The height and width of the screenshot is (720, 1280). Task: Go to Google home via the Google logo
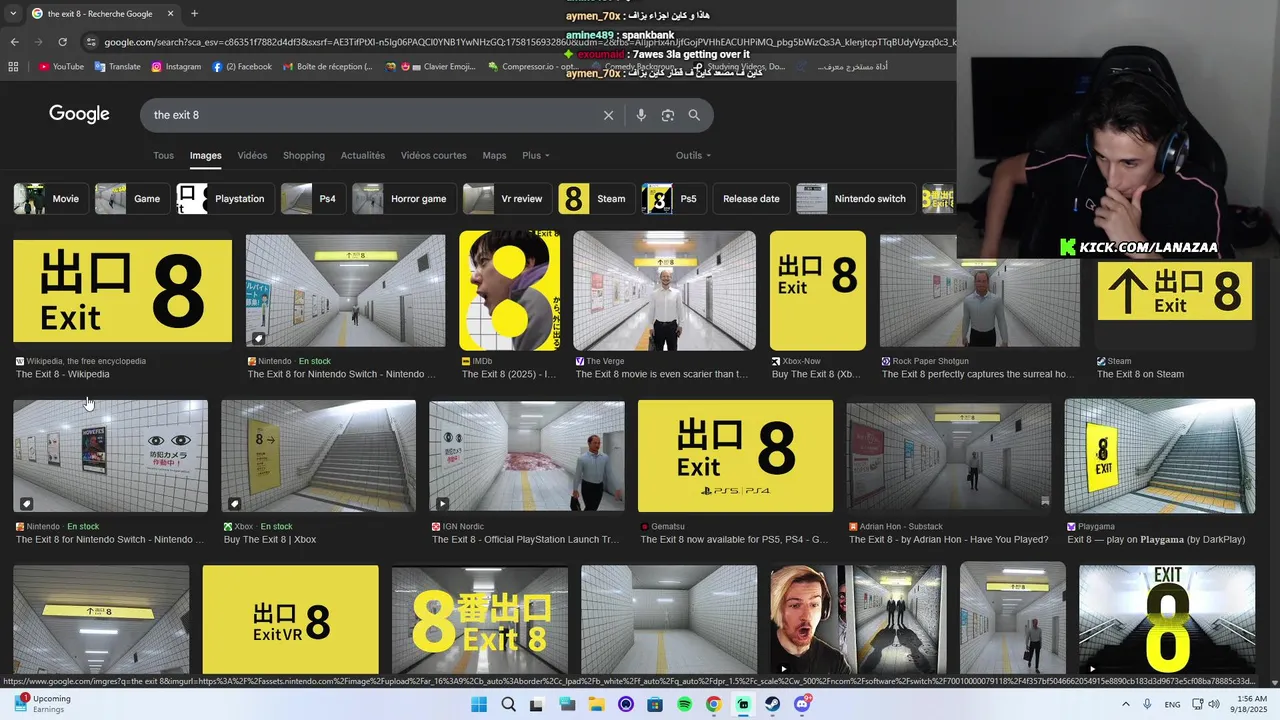pos(79,114)
